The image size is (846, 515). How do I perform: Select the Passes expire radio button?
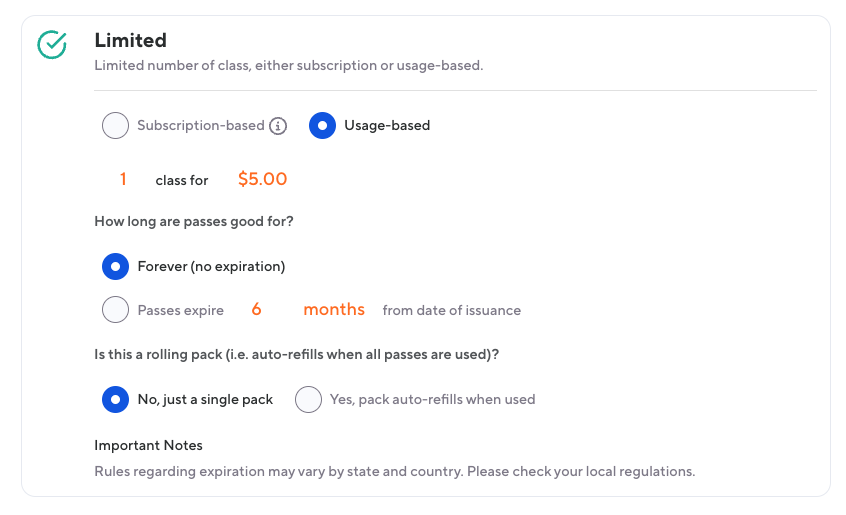(x=116, y=310)
